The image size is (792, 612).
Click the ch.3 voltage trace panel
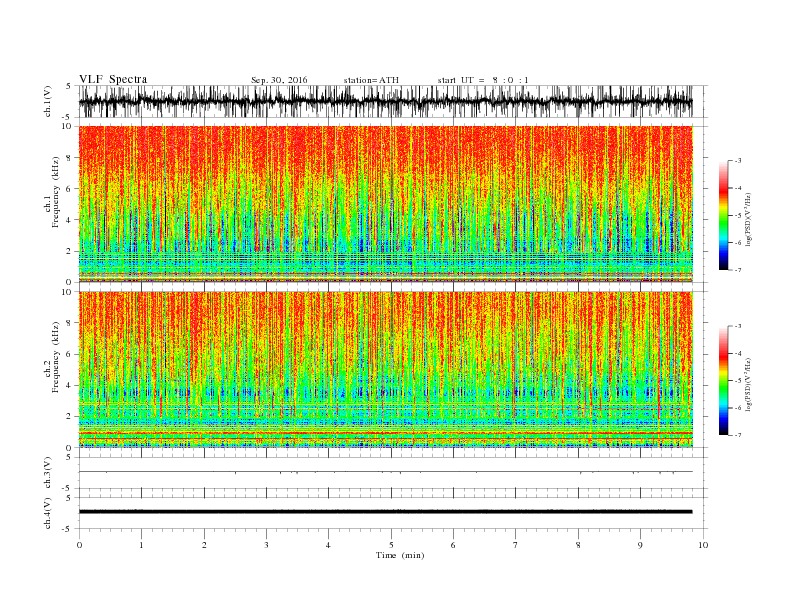click(x=393, y=473)
